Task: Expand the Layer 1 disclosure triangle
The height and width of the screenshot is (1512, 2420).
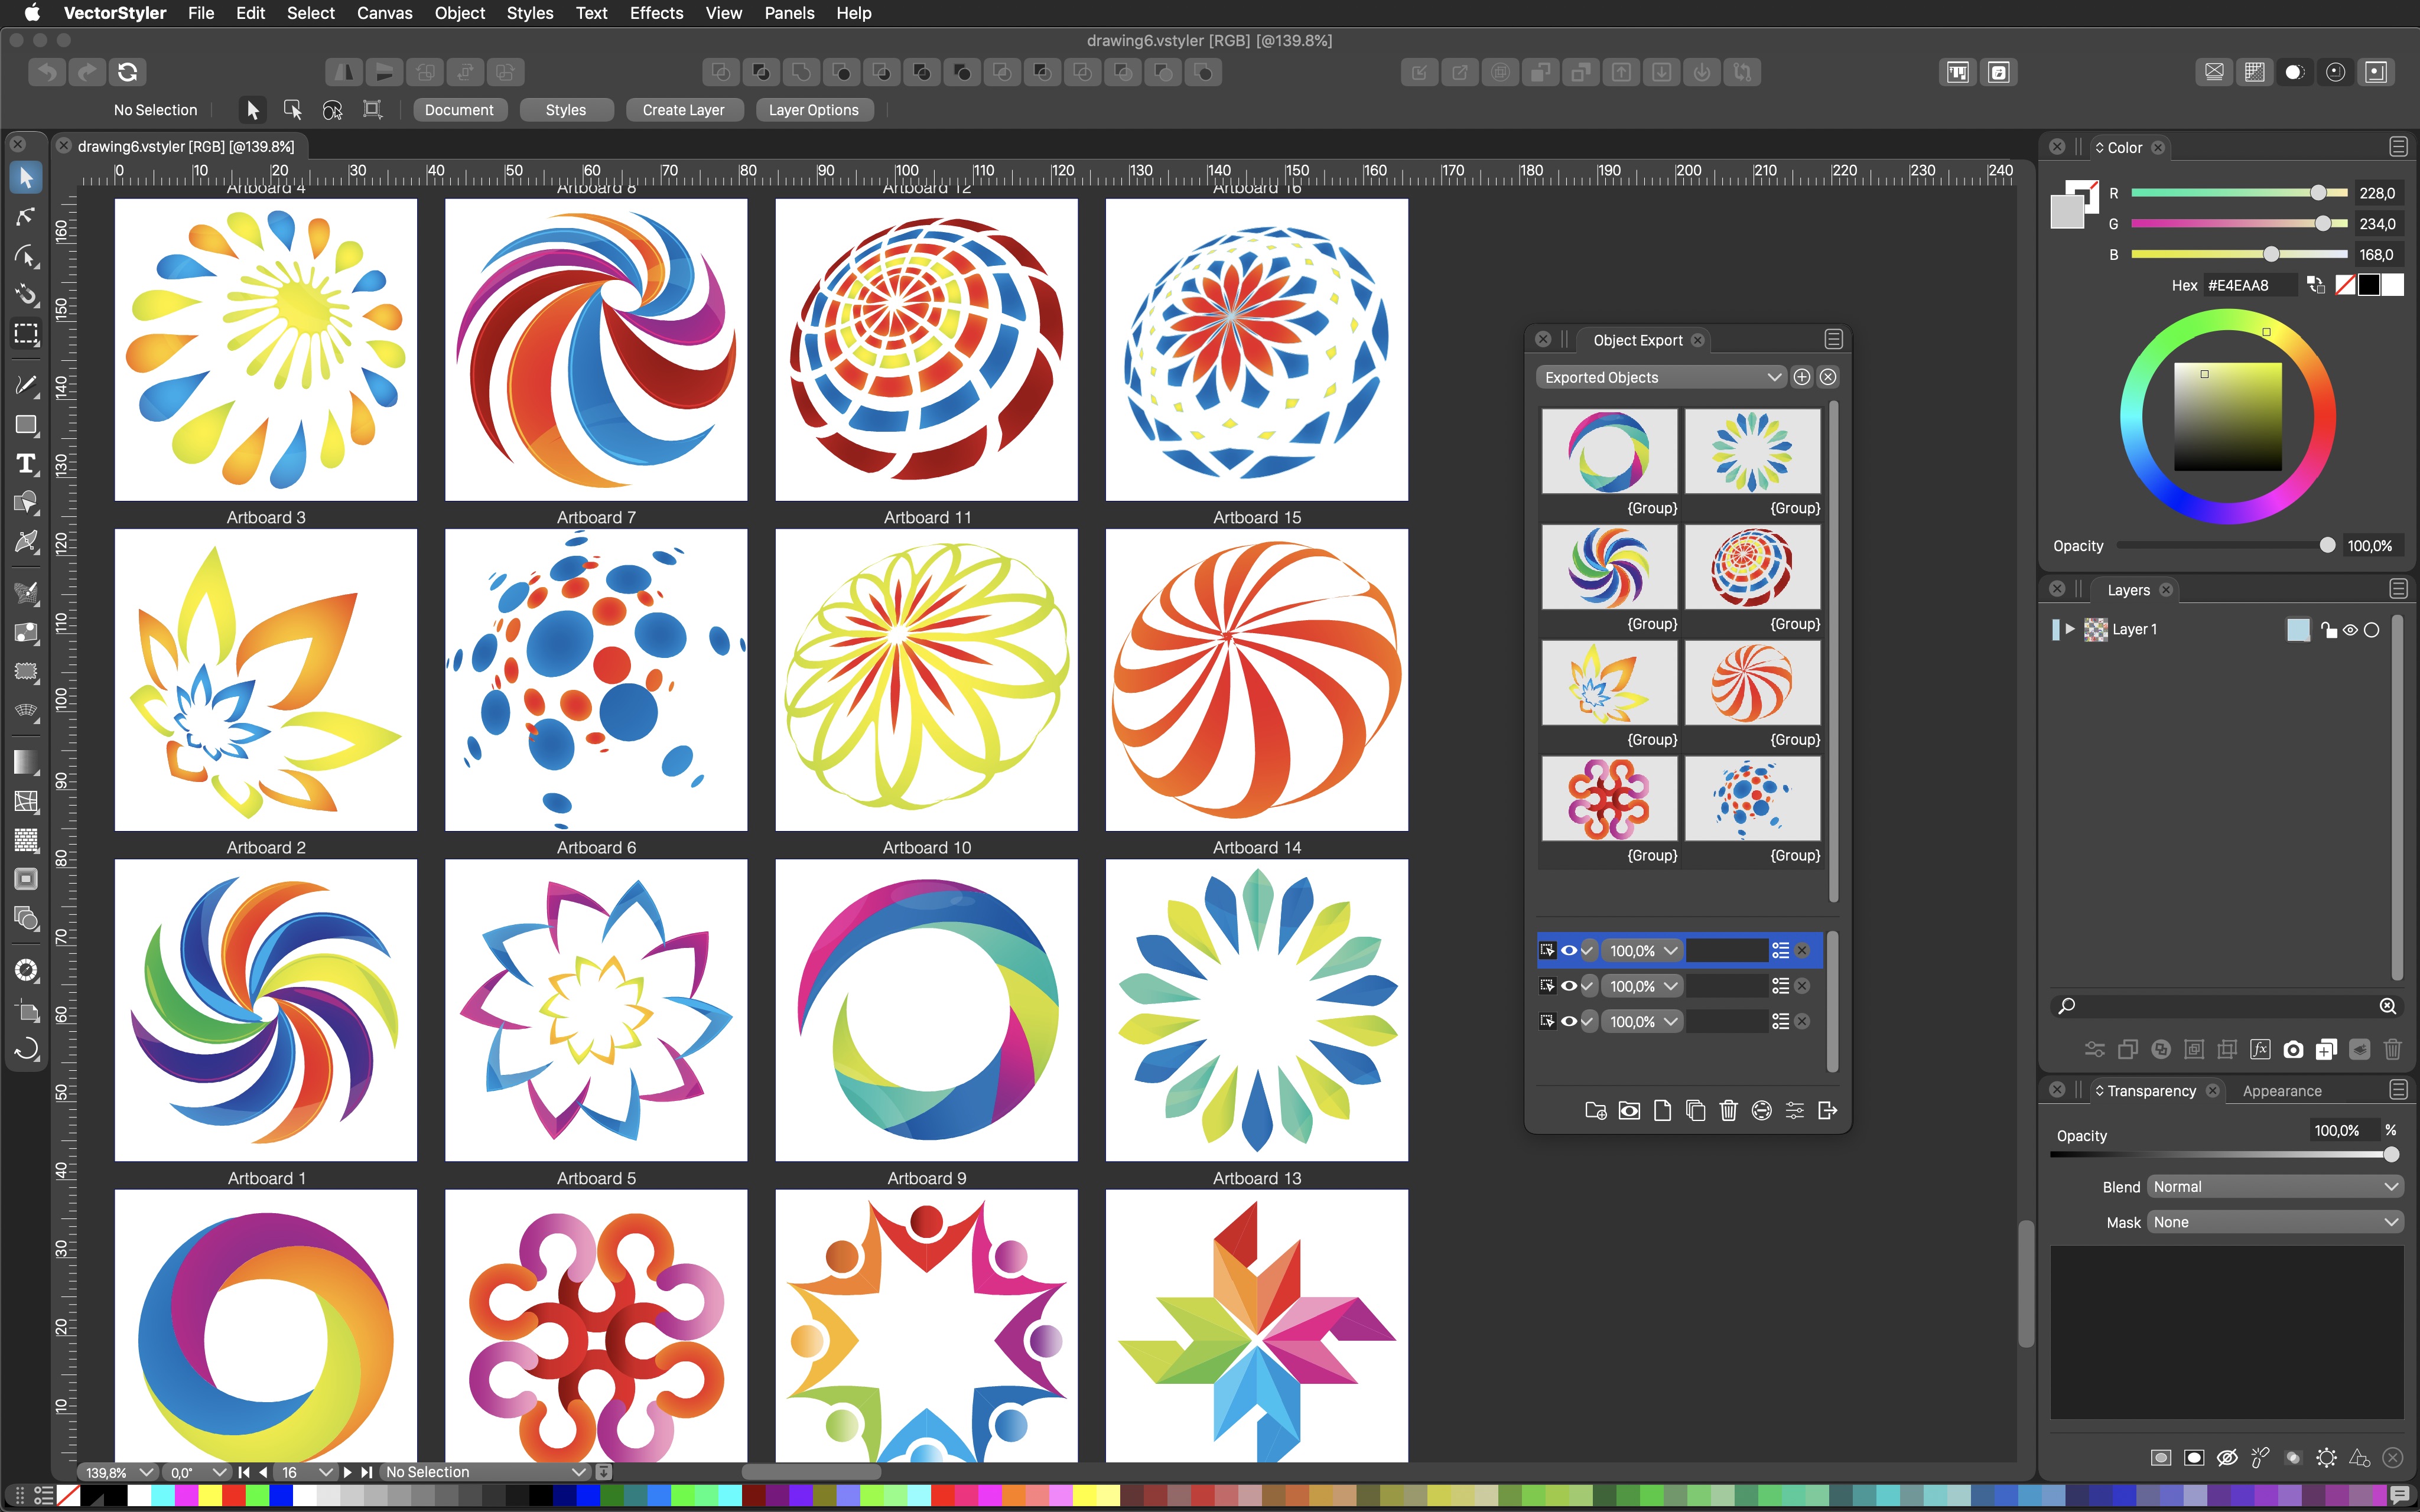Action: tap(2070, 629)
